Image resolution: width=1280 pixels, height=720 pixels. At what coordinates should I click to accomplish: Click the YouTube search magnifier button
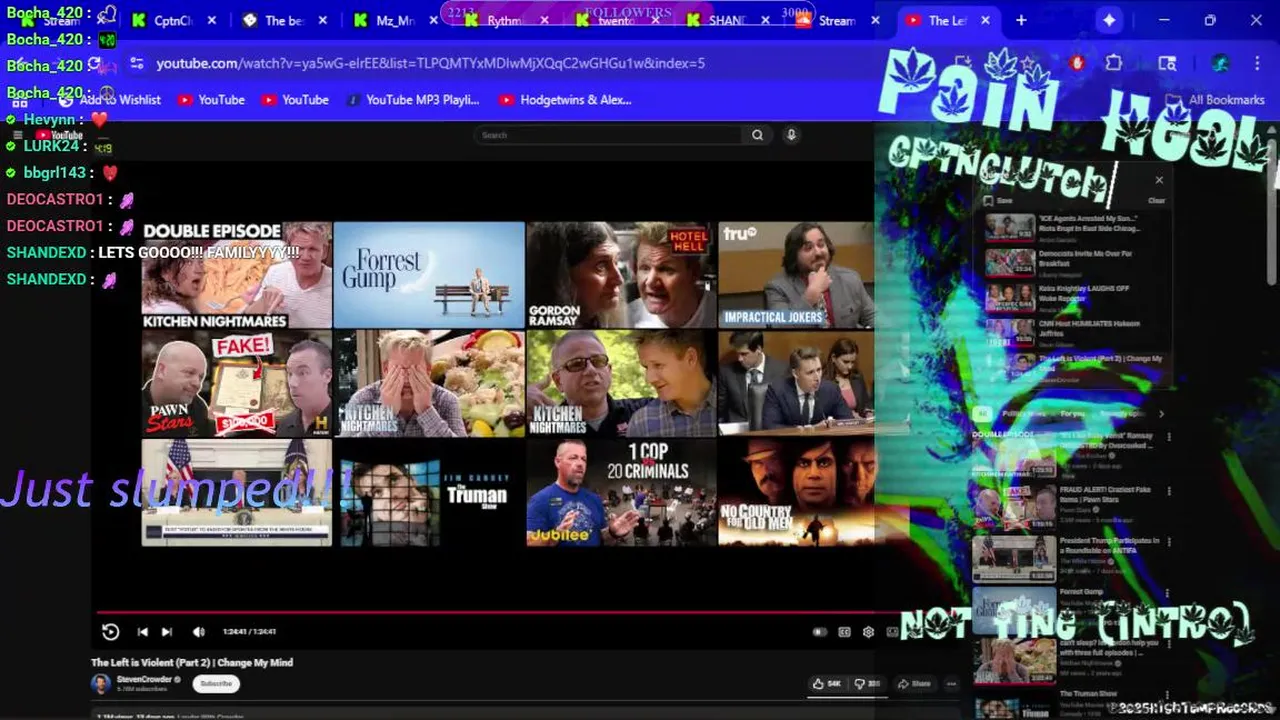tap(758, 135)
